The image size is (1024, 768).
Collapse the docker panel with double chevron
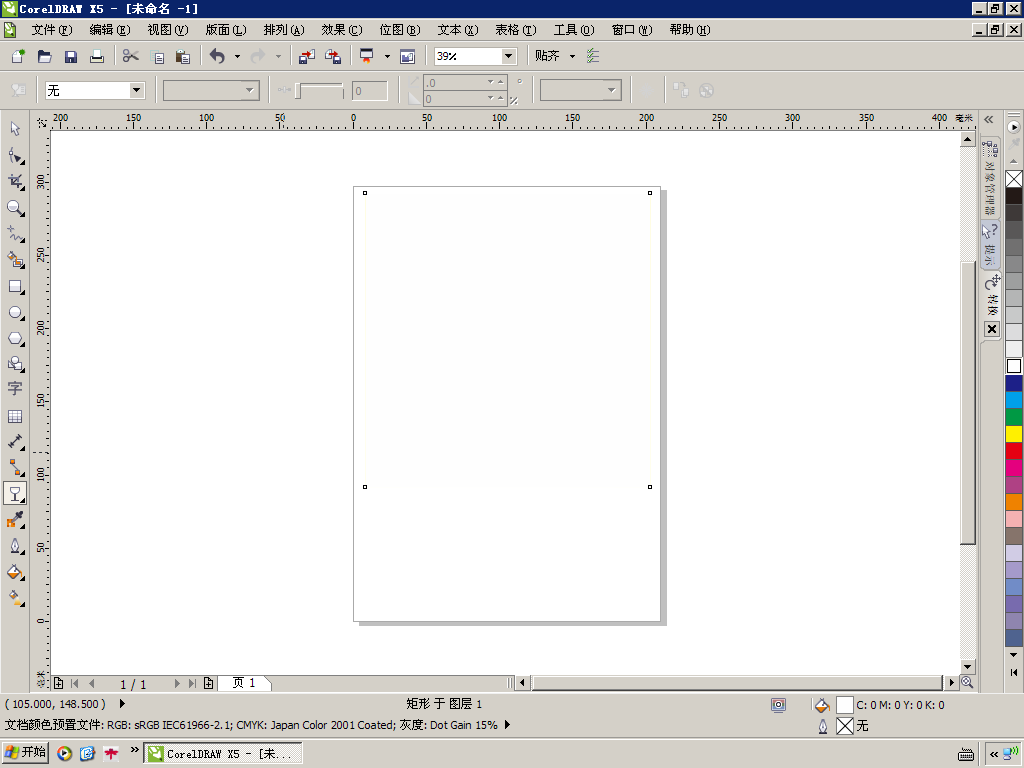pos(989,120)
